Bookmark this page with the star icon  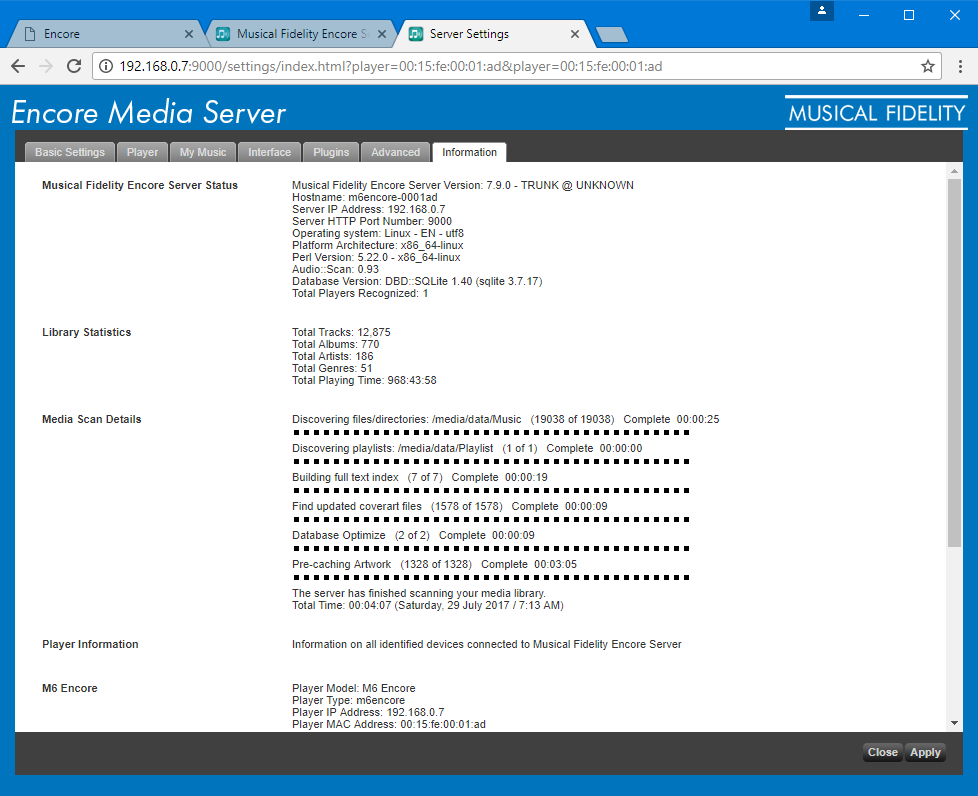[927, 66]
